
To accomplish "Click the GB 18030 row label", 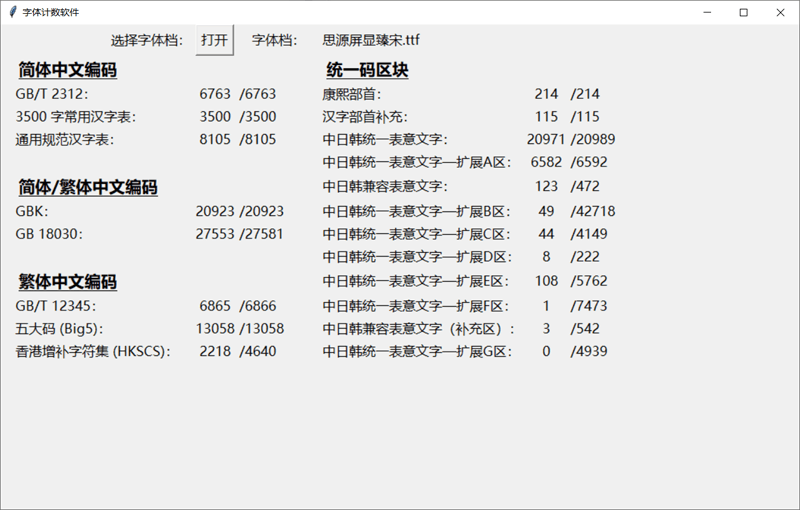I will point(49,234).
